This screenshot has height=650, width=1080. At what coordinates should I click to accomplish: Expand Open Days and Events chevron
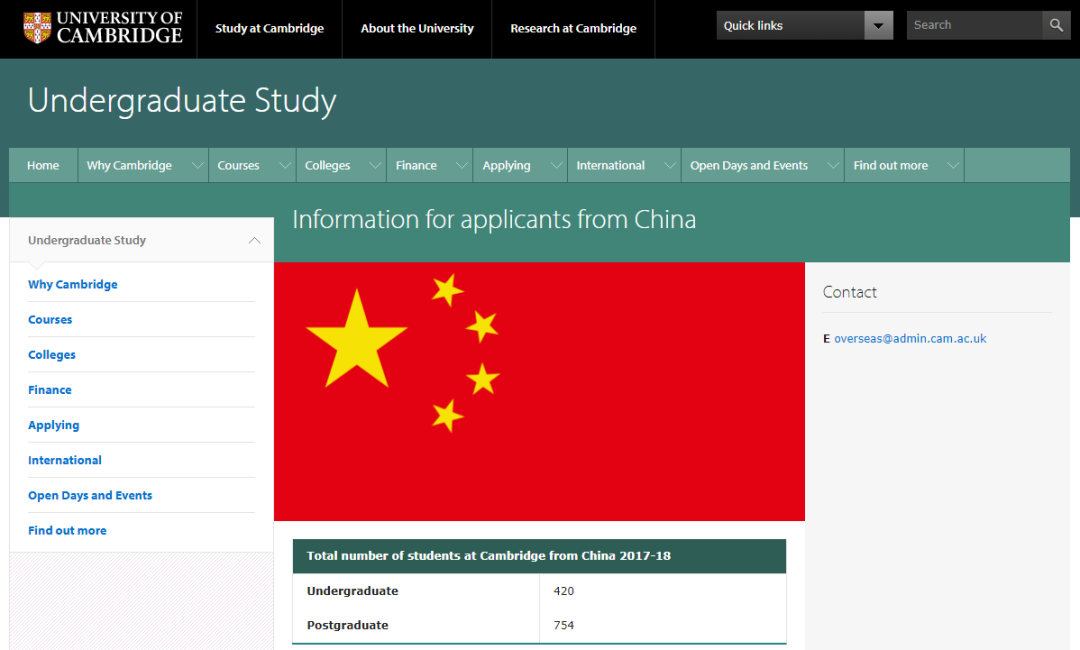coord(833,165)
